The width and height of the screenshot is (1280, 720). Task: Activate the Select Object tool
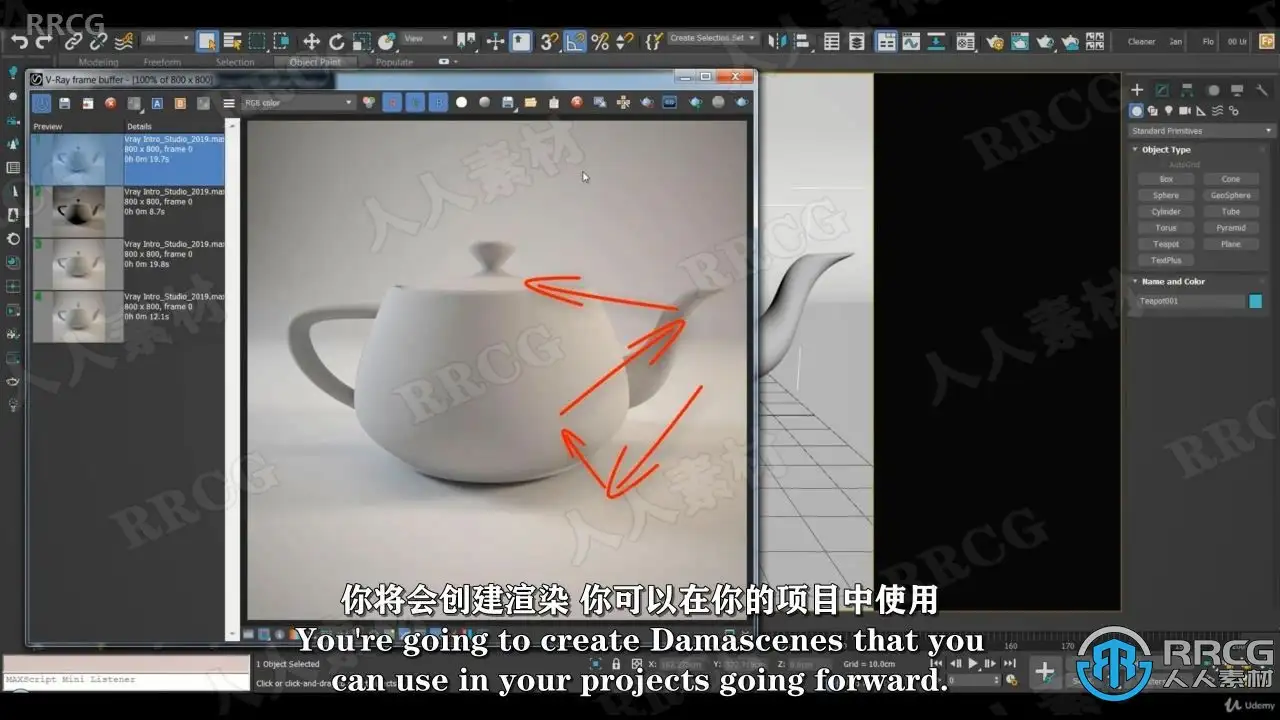click(x=207, y=41)
